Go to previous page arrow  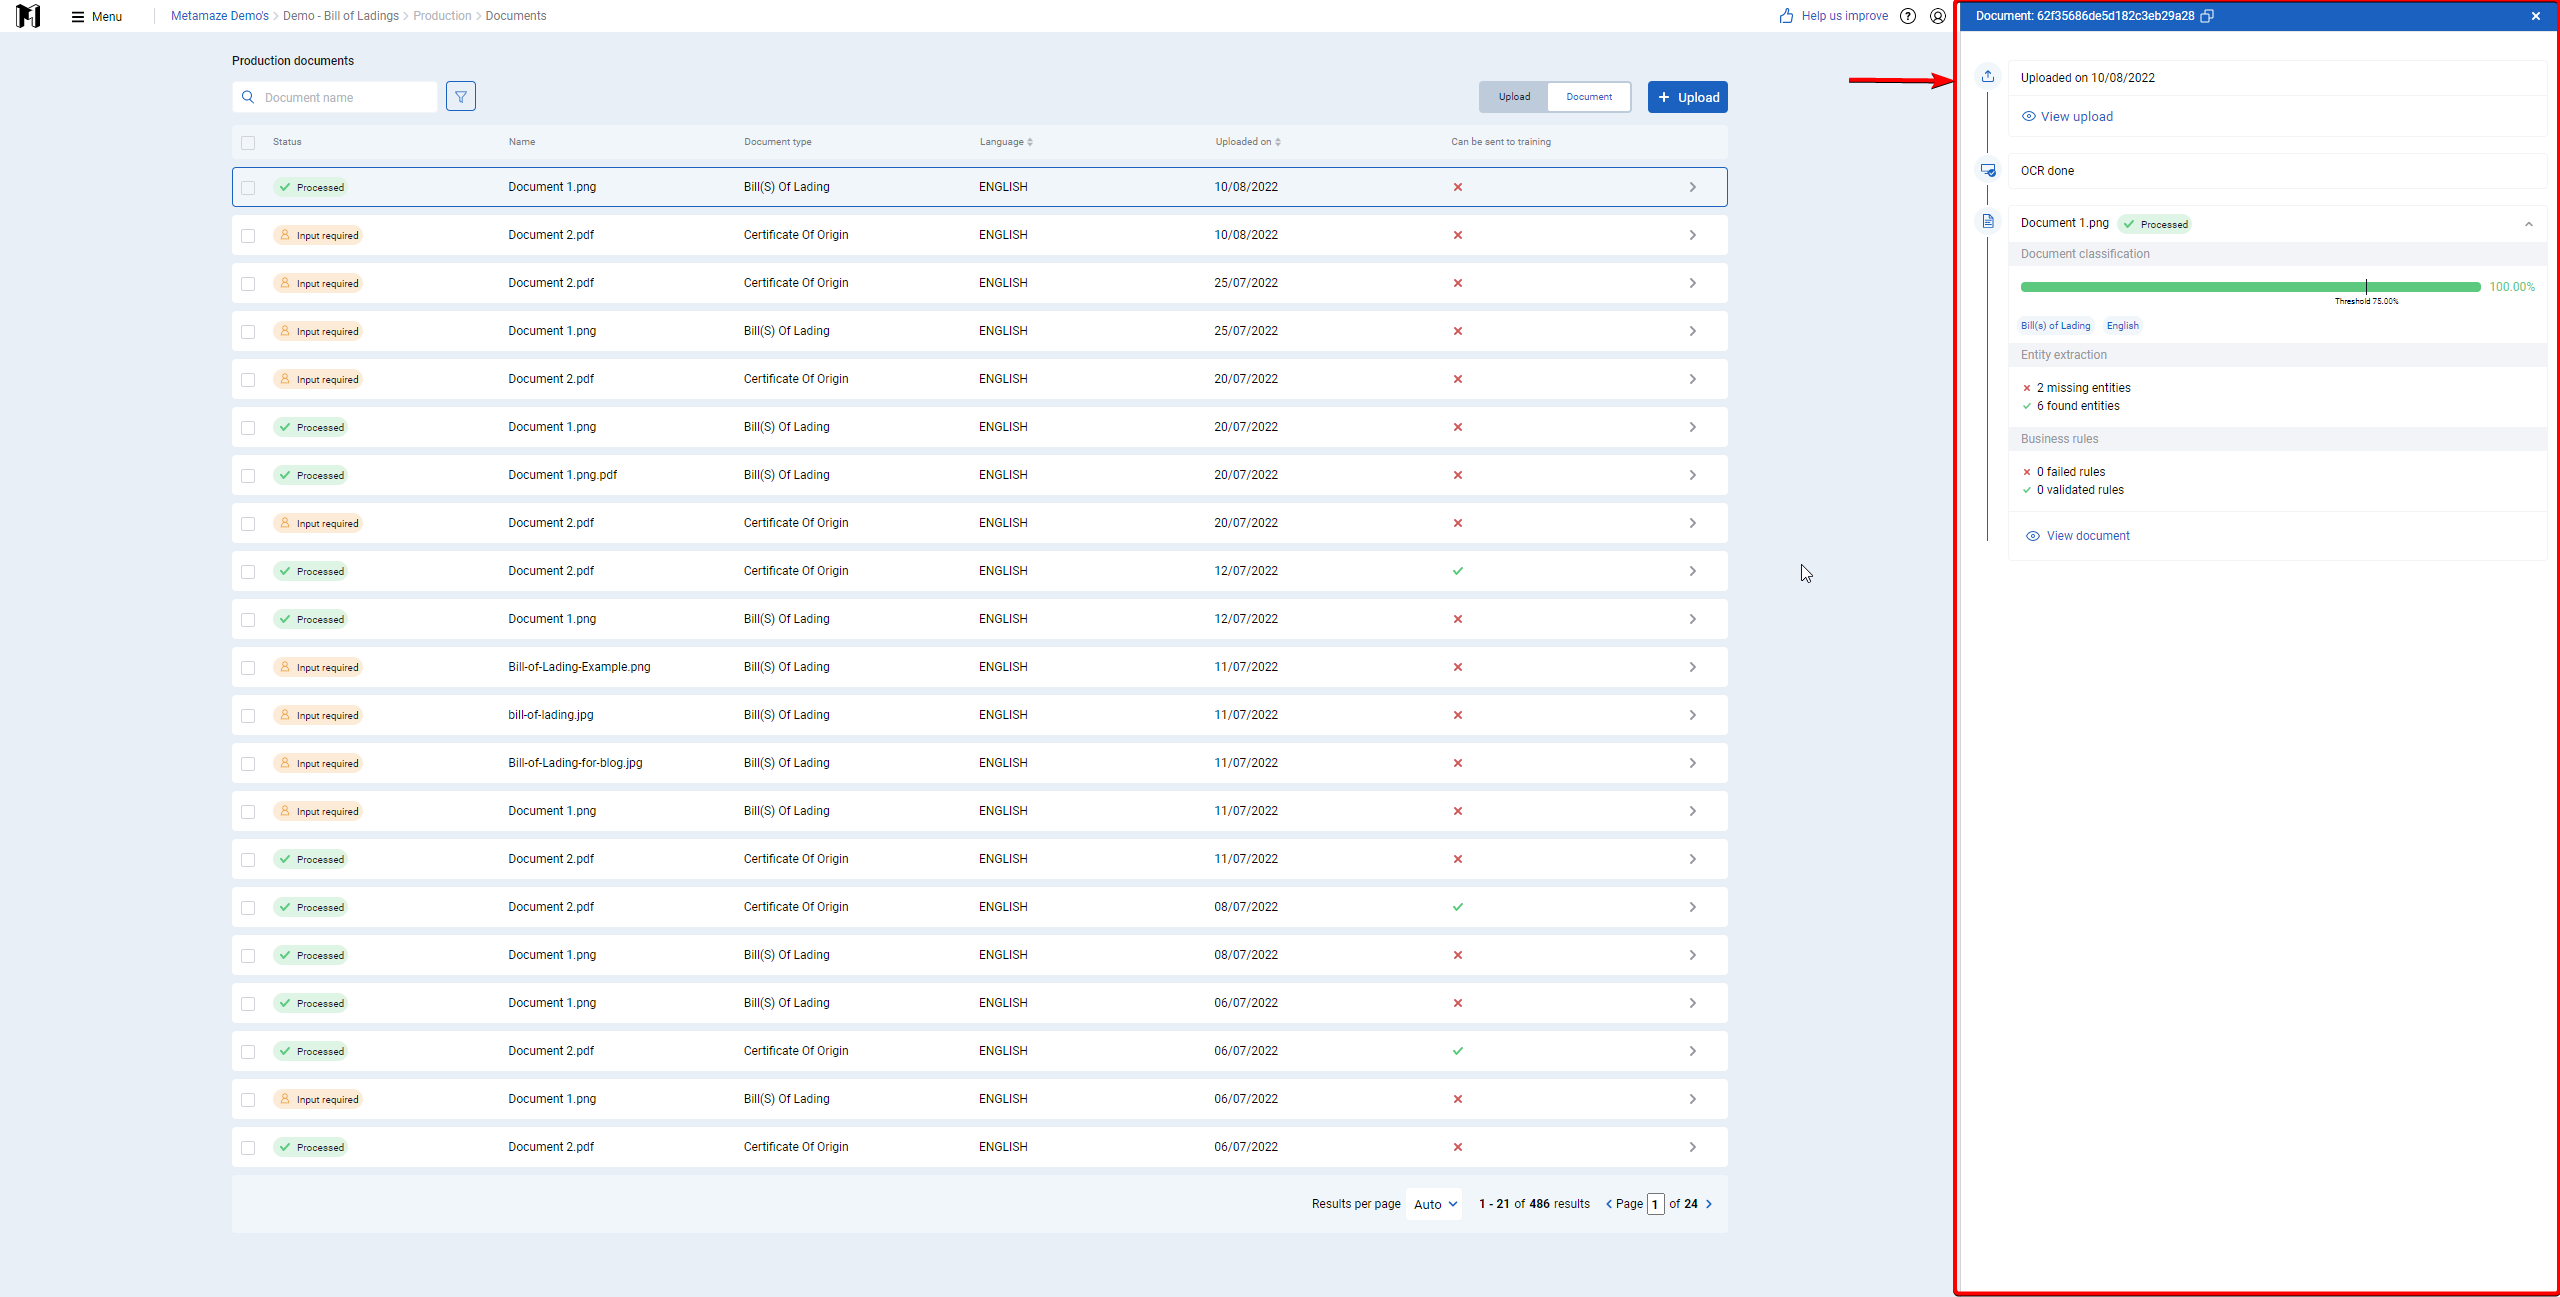coord(1609,1204)
